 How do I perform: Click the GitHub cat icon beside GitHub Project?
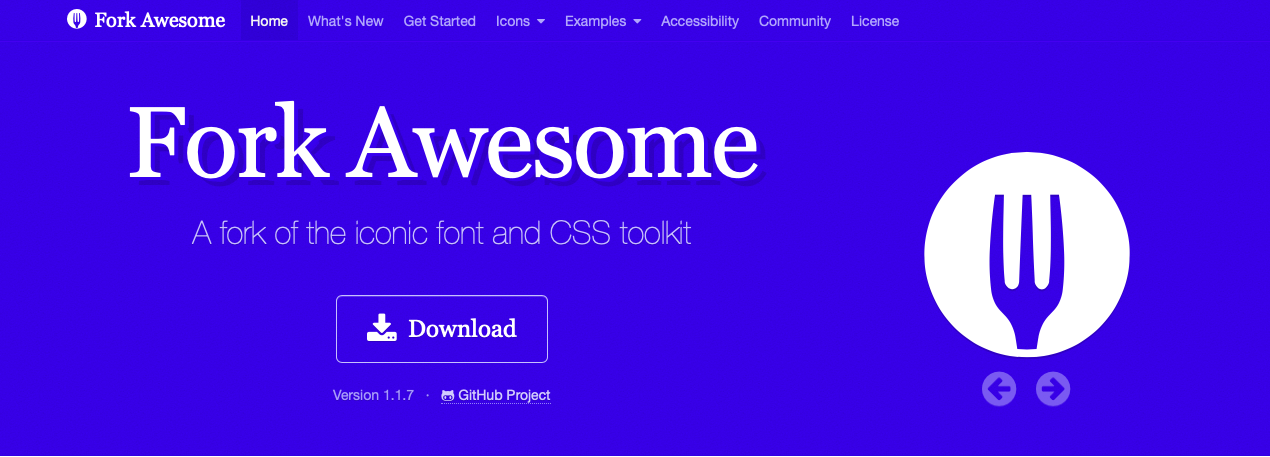pyautogui.click(x=447, y=396)
